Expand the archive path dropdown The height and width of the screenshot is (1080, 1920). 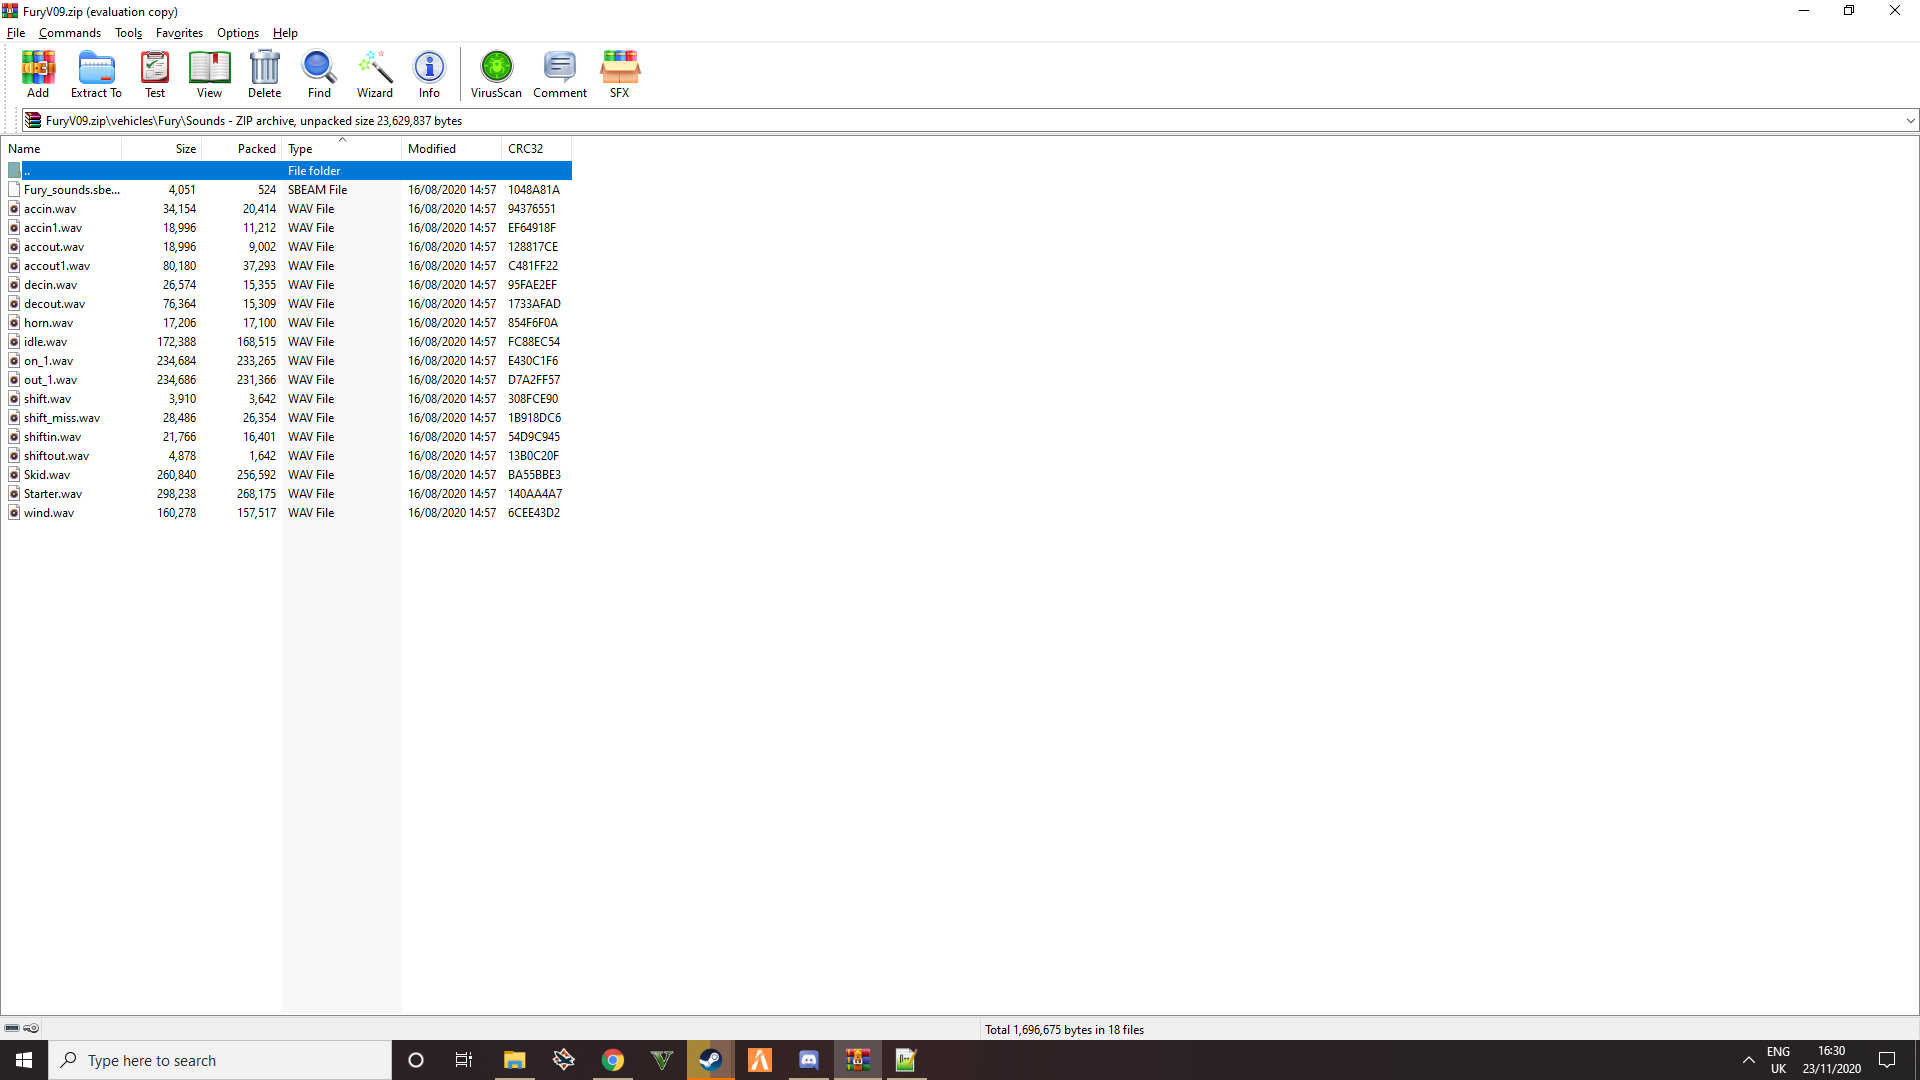1910,121
